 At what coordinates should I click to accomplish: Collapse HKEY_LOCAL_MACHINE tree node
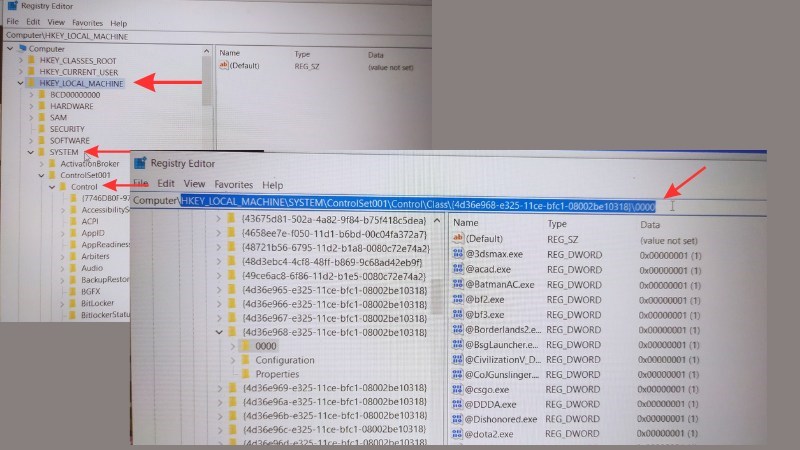coord(20,83)
